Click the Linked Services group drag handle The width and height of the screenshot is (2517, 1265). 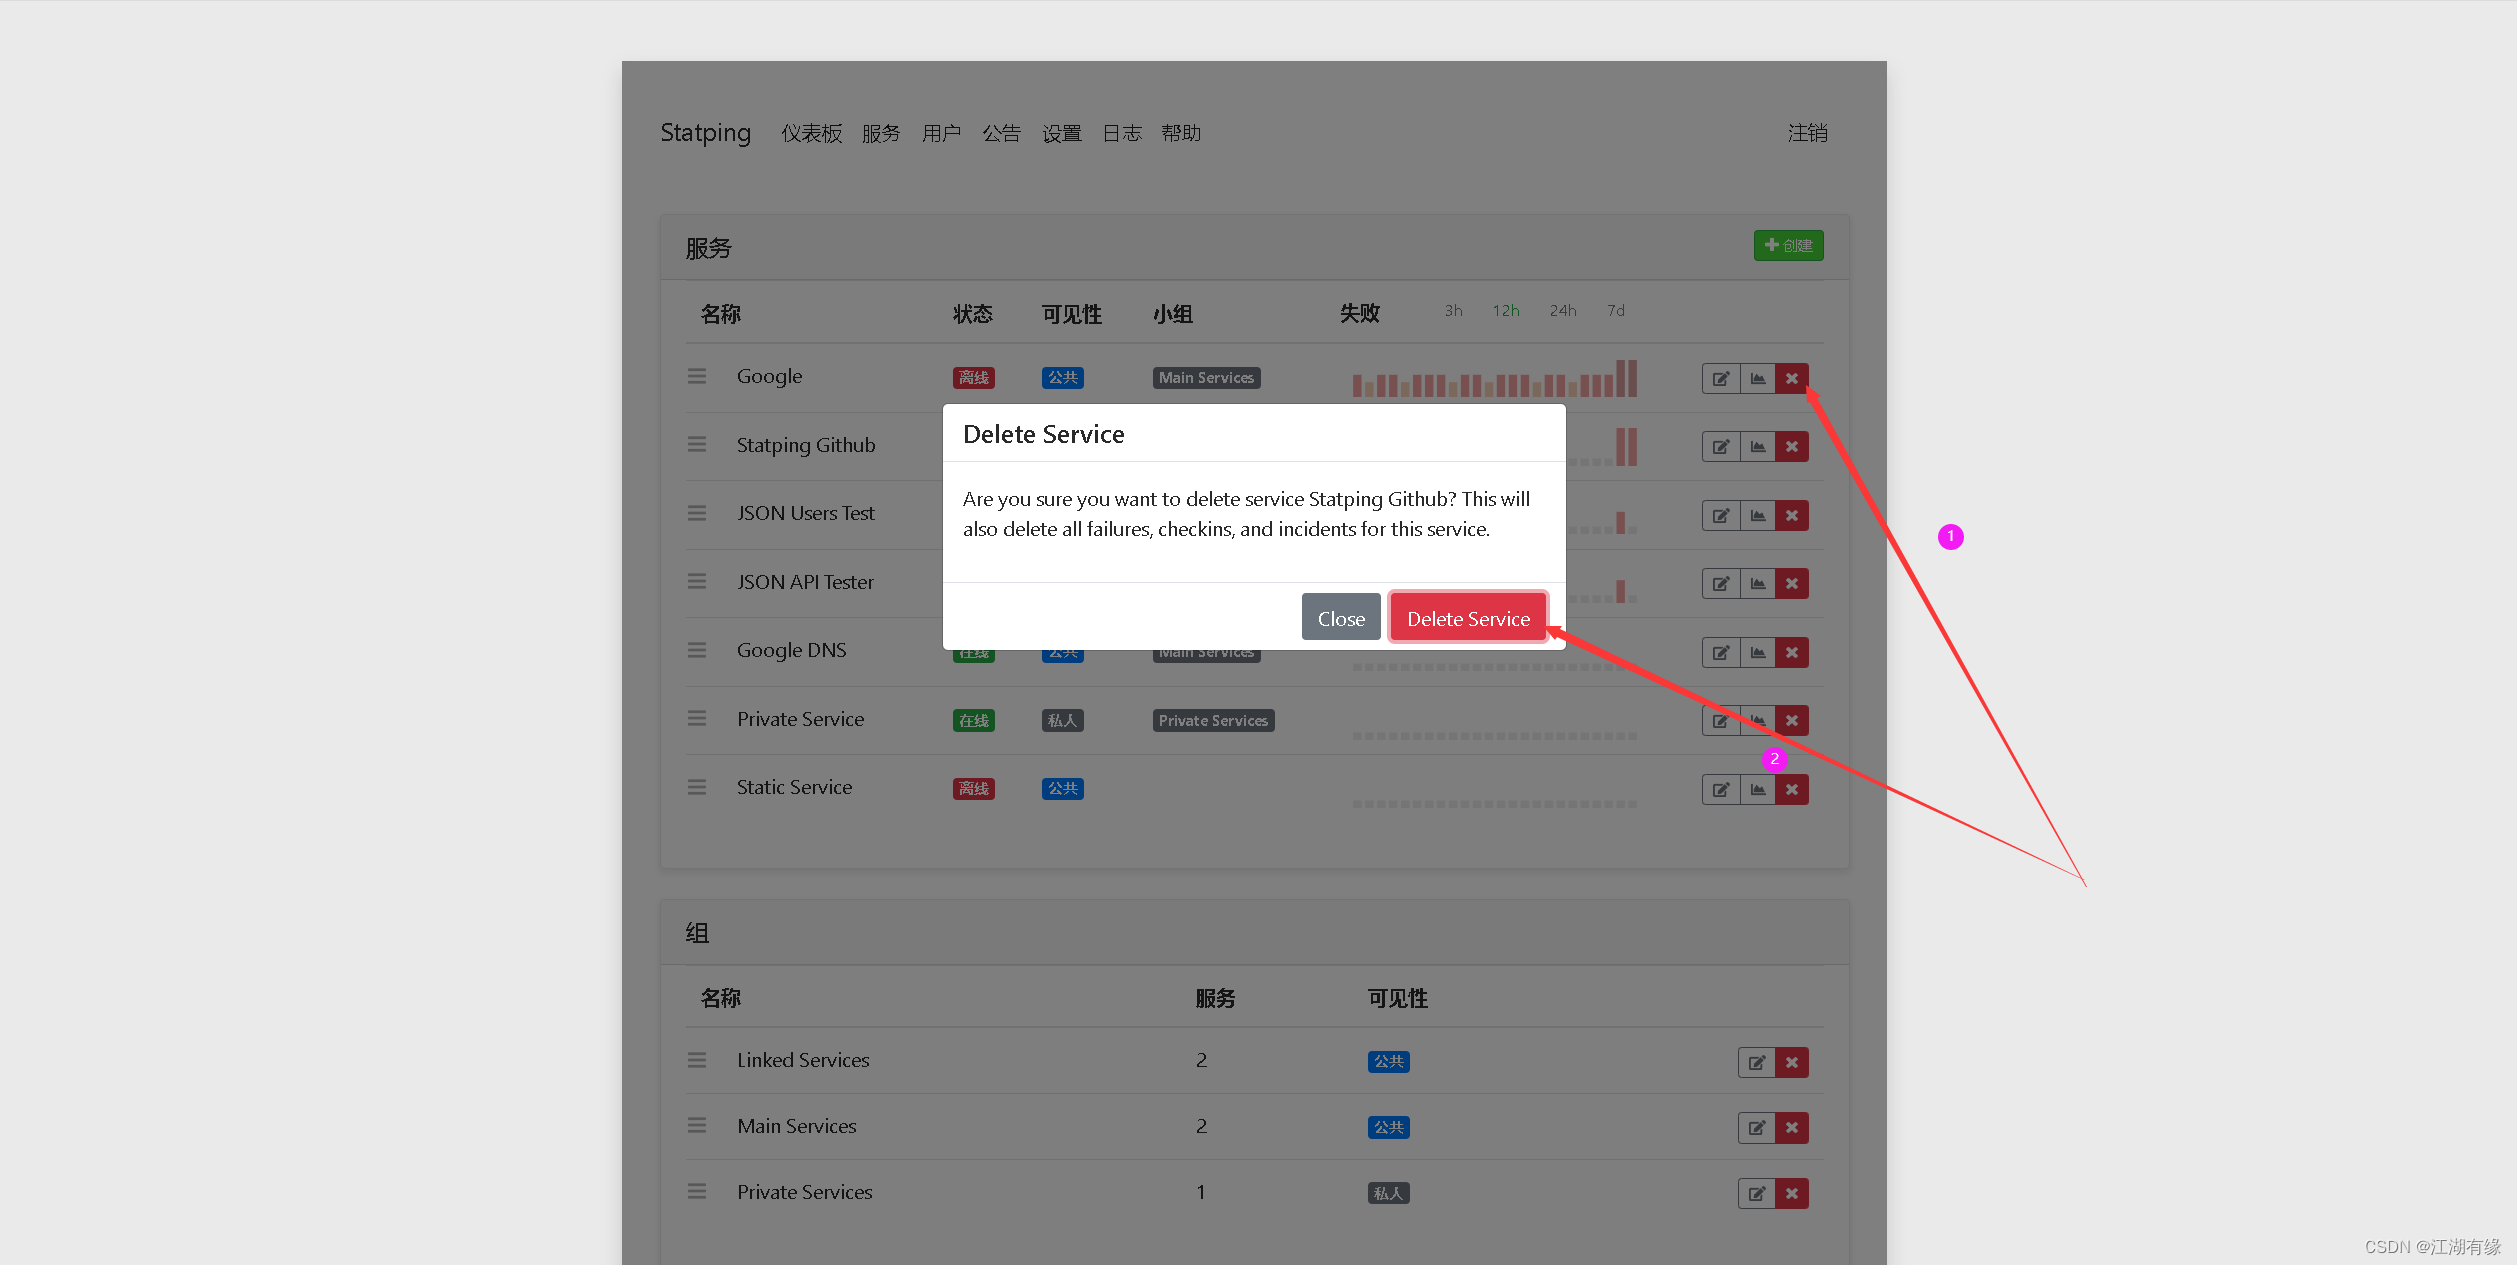[697, 1060]
